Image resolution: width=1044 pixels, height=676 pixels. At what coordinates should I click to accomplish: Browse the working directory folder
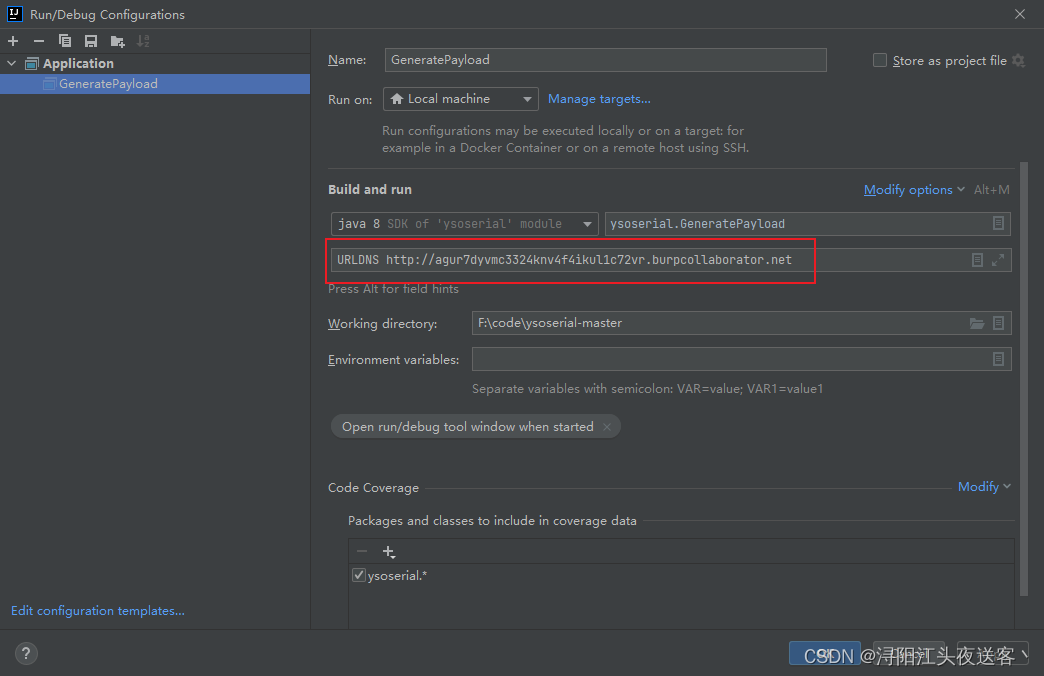[977, 323]
